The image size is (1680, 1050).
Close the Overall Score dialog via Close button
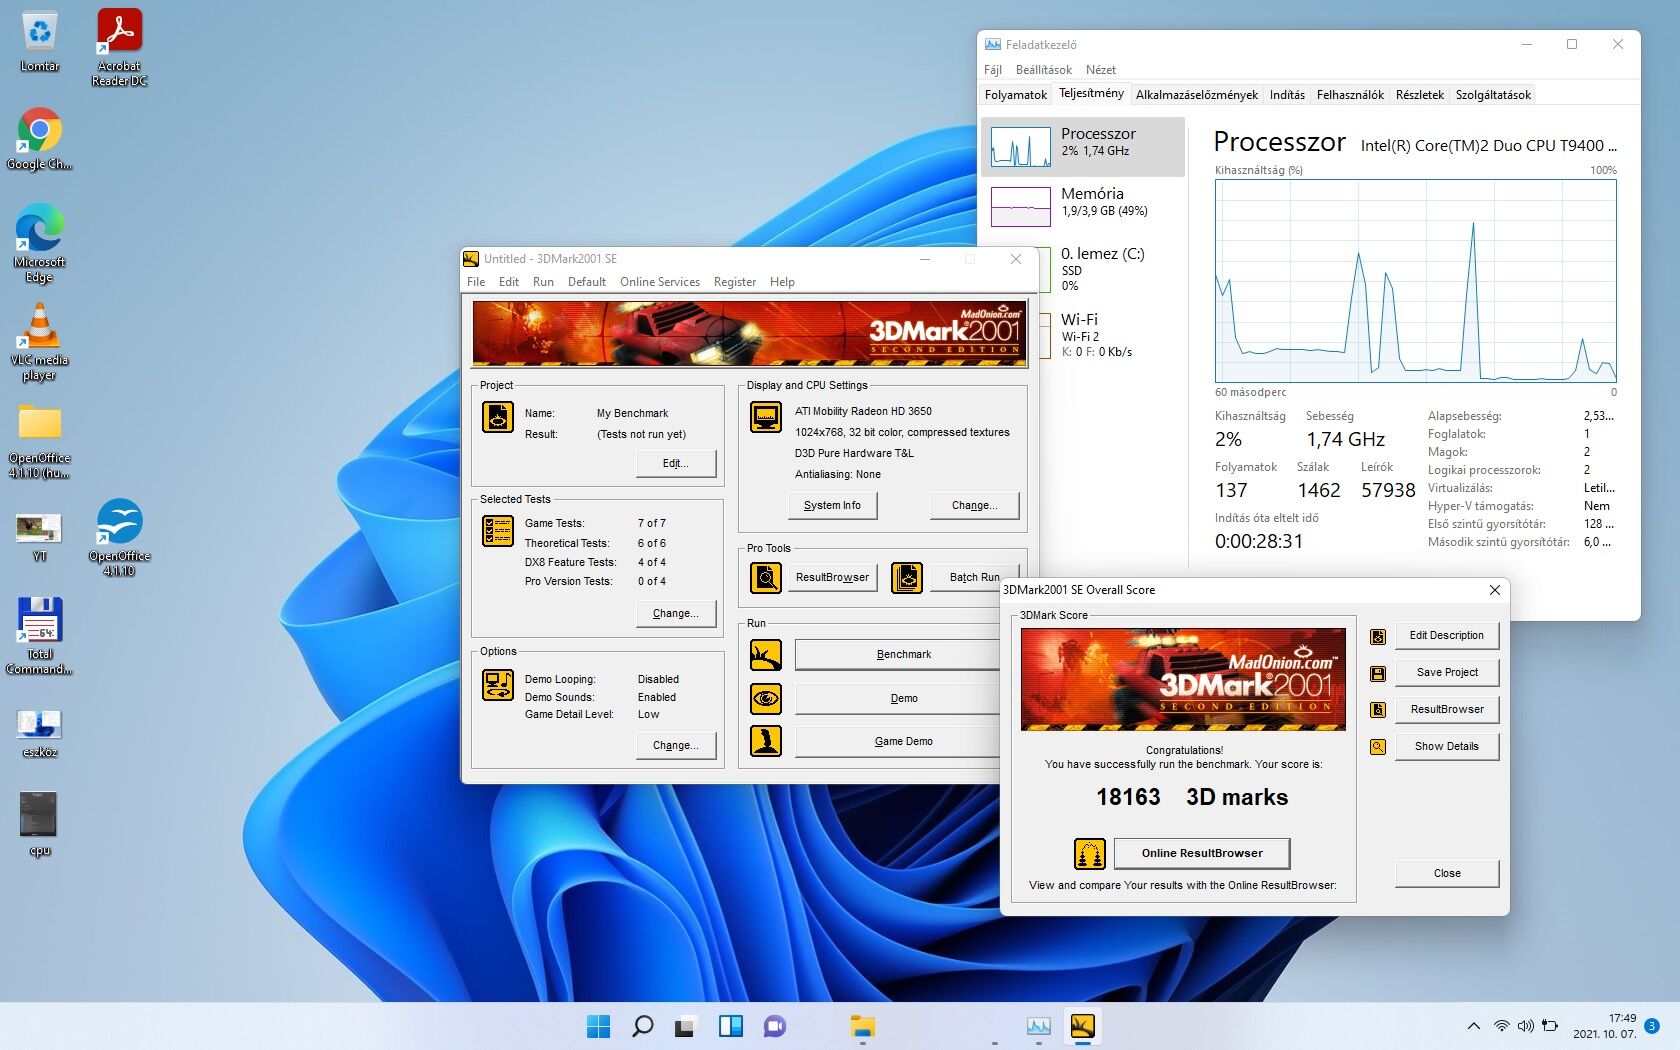pos(1447,873)
